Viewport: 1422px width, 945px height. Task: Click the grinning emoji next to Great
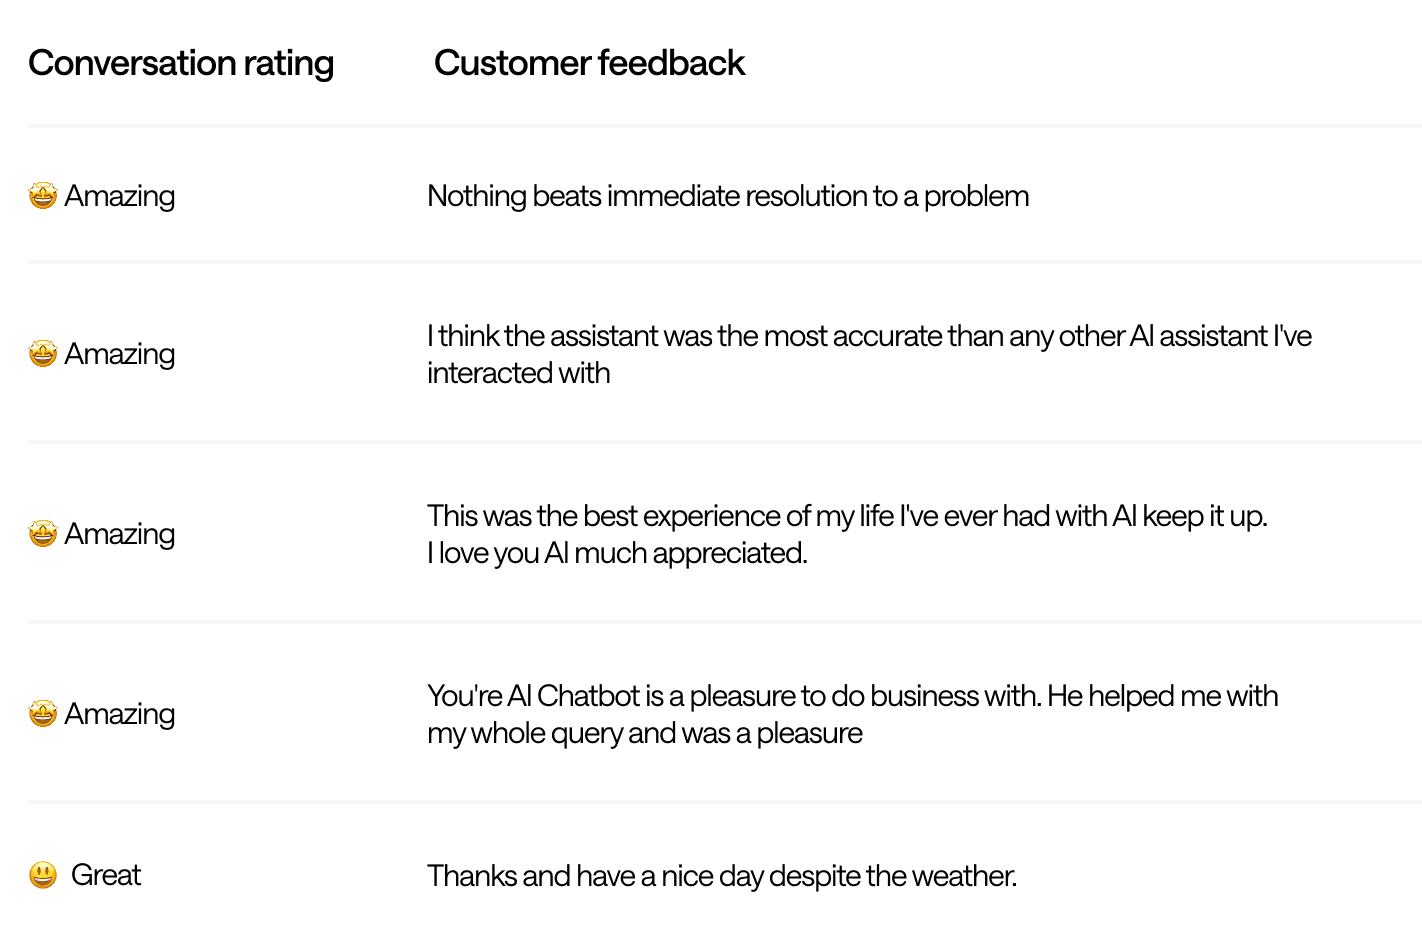coord(43,875)
